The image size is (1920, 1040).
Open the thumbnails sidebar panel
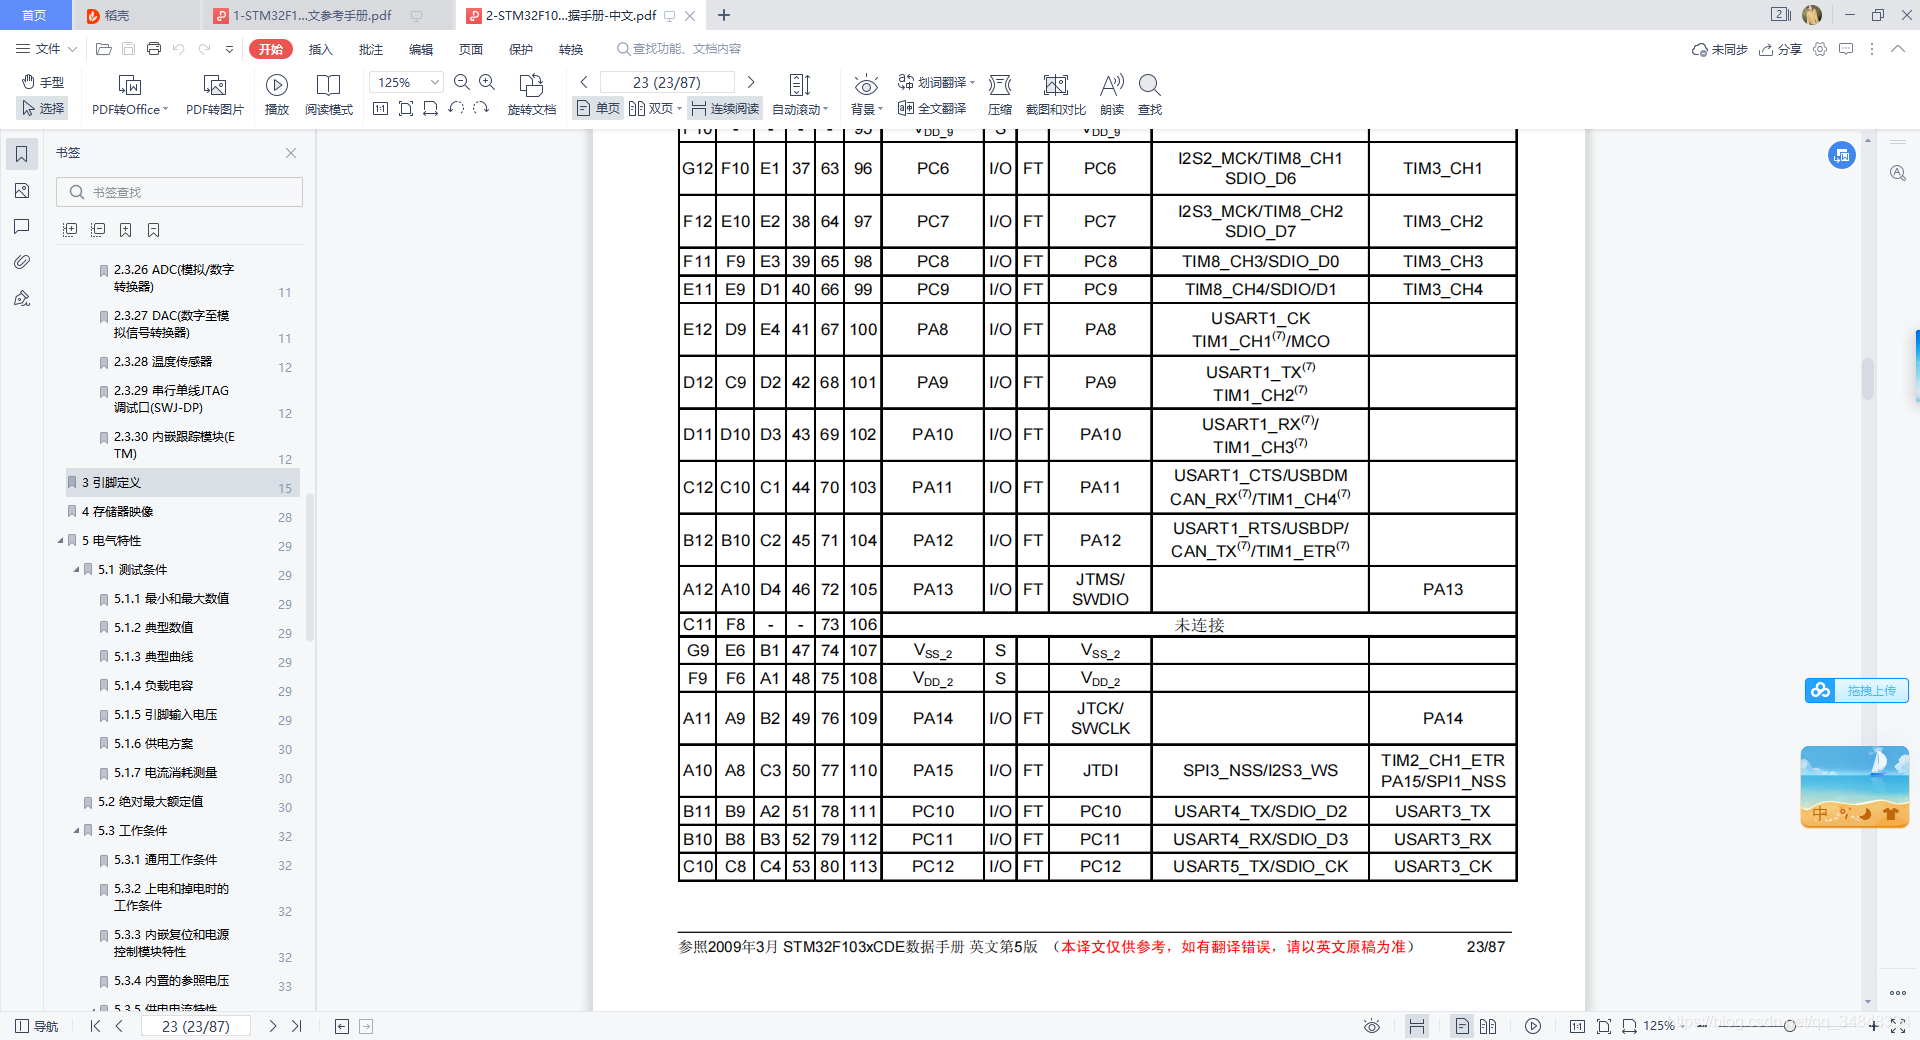pyautogui.click(x=22, y=190)
